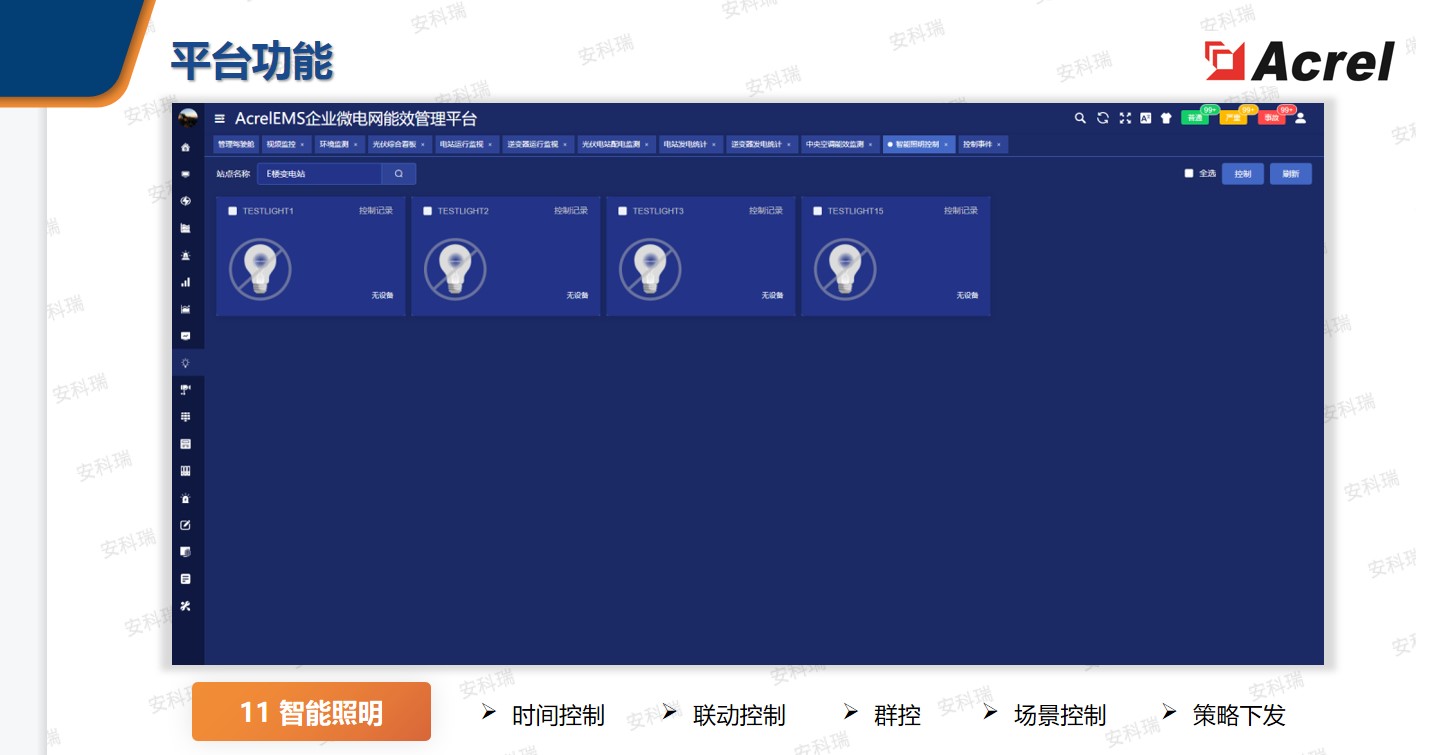Select the lightbulb smart lighting sidebar icon
1438x755 pixels.
click(185, 363)
